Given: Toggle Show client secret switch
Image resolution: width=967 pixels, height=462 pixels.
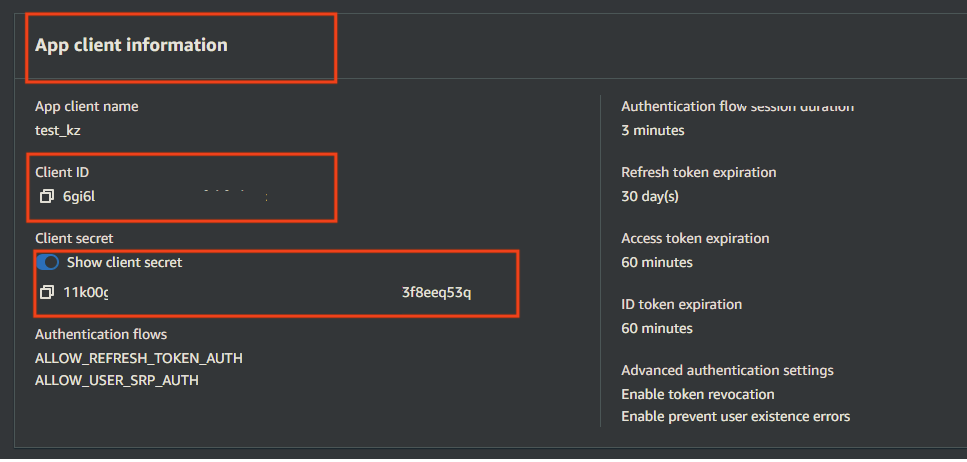Looking at the screenshot, I should [x=47, y=262].
